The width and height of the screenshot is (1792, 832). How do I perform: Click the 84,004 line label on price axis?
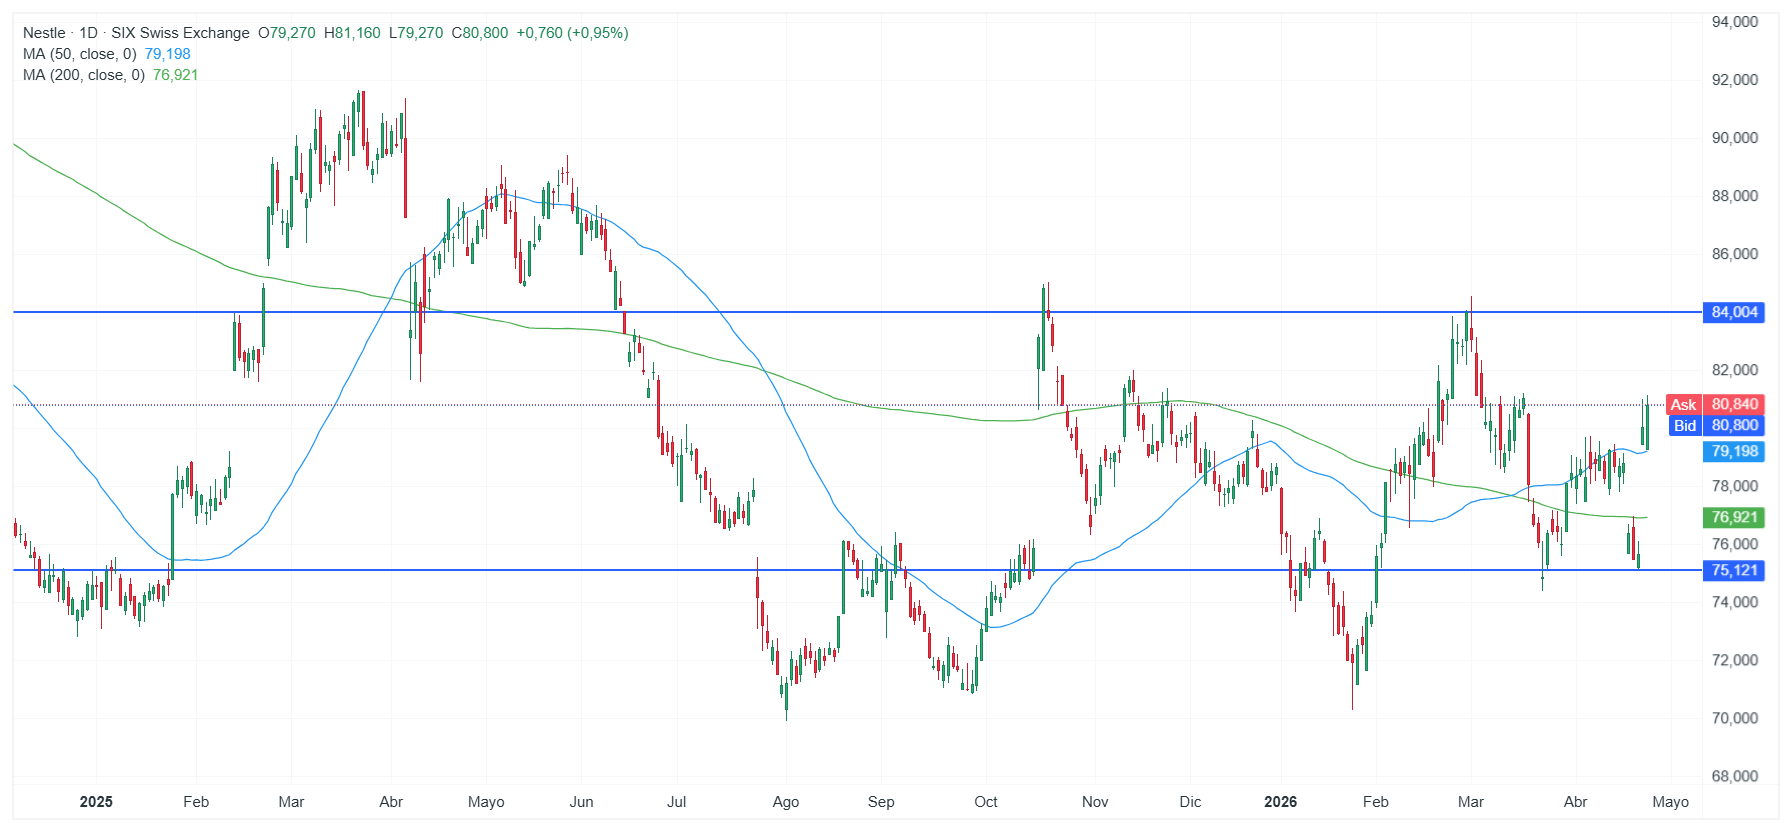tap(1734, 312)
